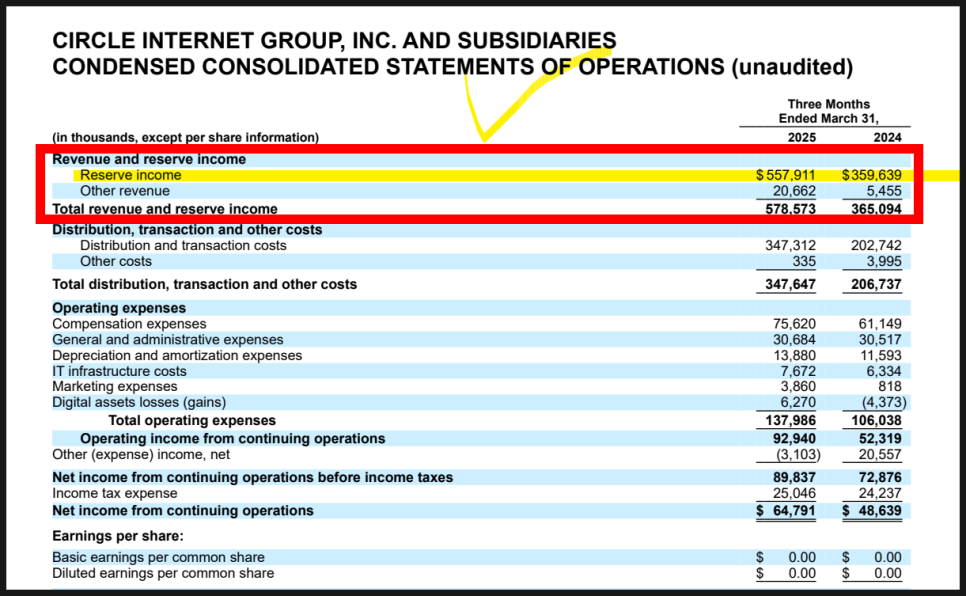
Task: Click the IT infrastructure value "7,672"
Action: tap(798, 371)
